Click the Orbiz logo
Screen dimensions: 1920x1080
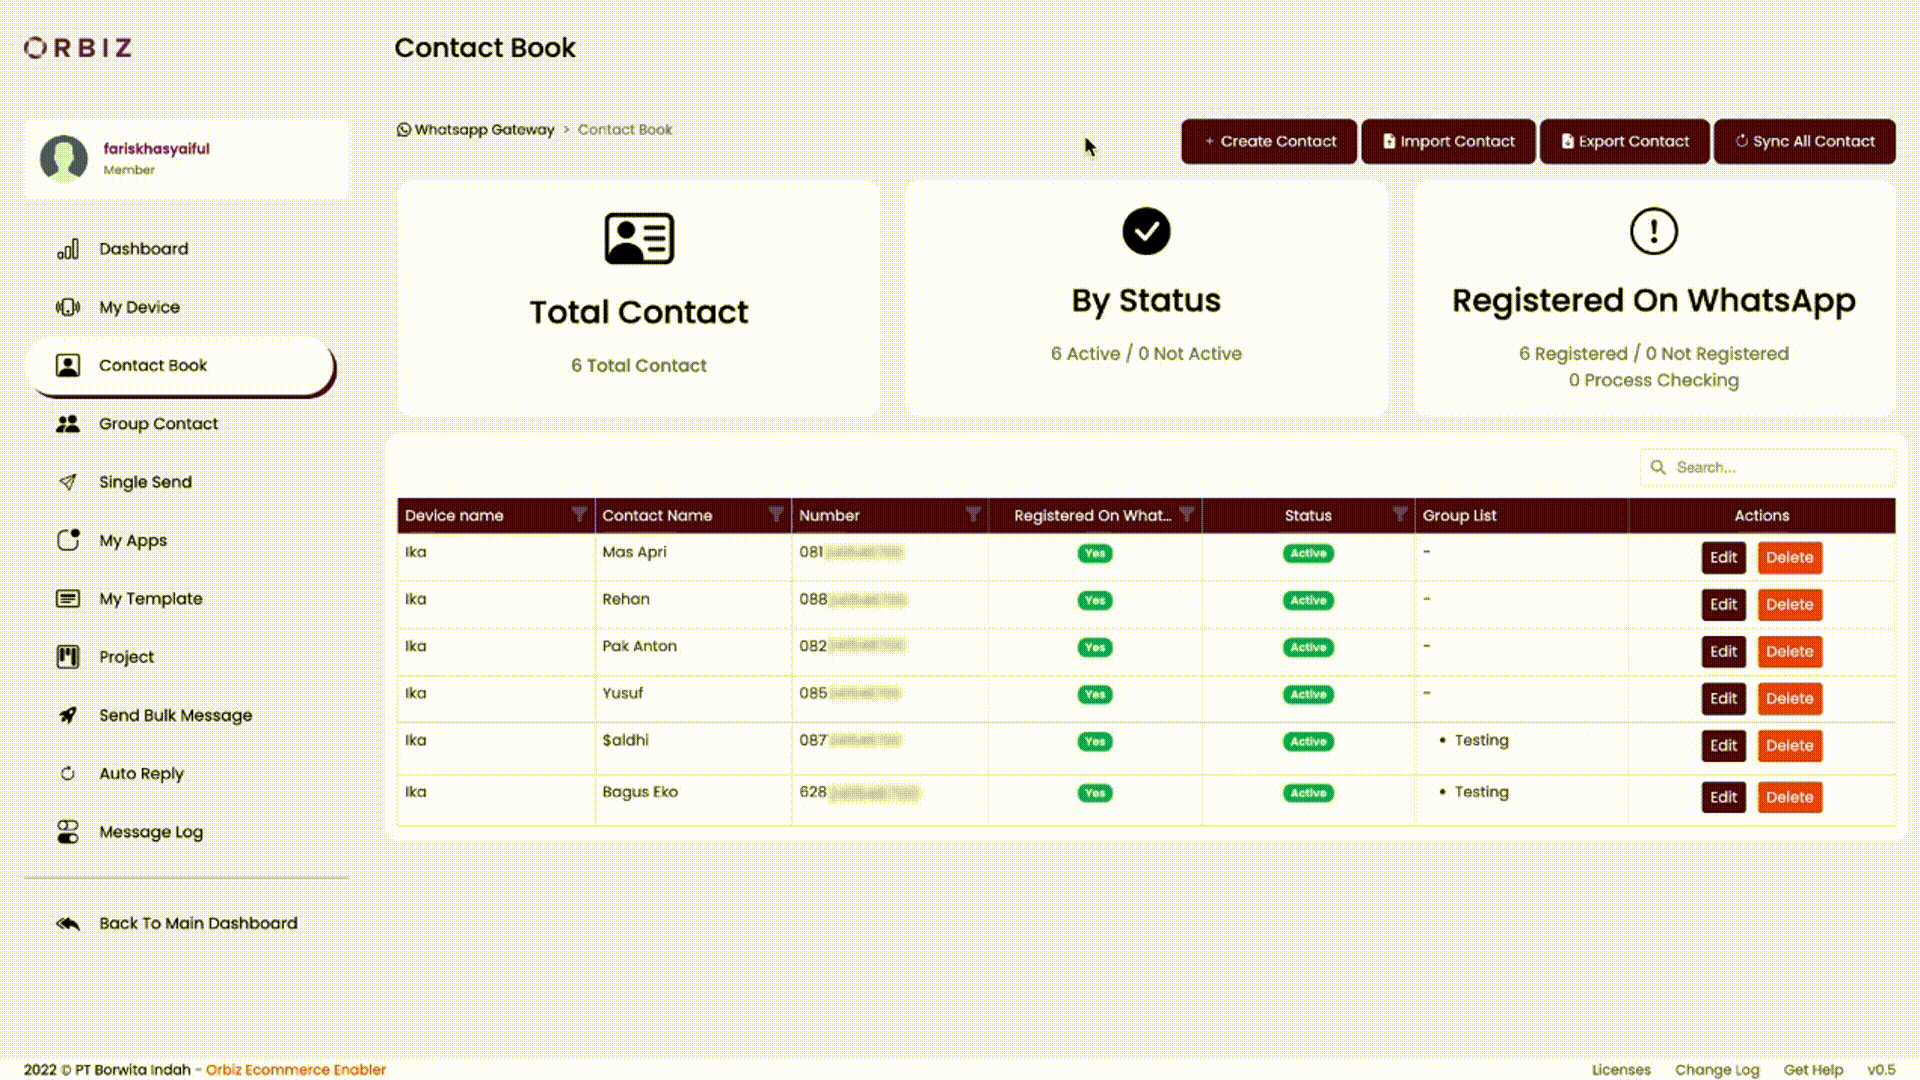(x=78, y=48)
